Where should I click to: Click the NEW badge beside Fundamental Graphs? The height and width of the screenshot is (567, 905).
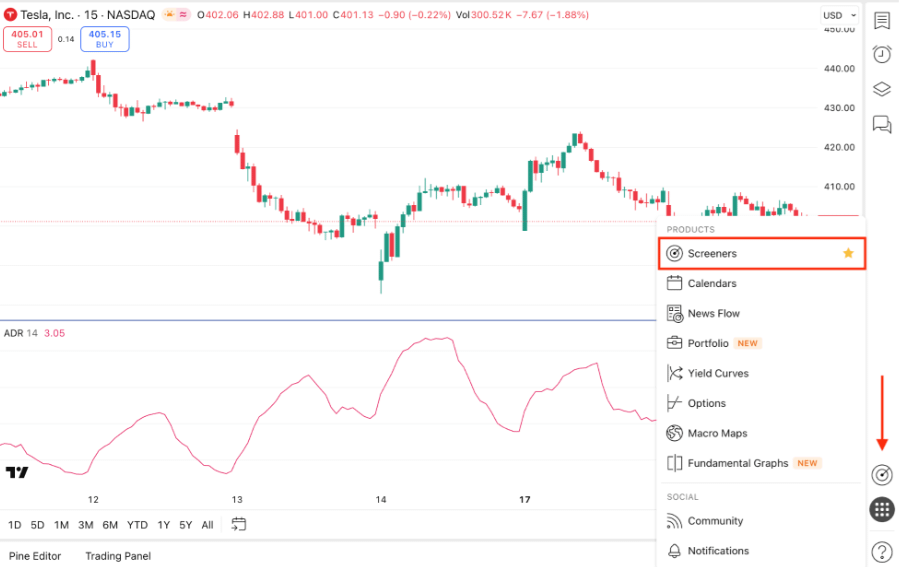(x=807, y=463)
